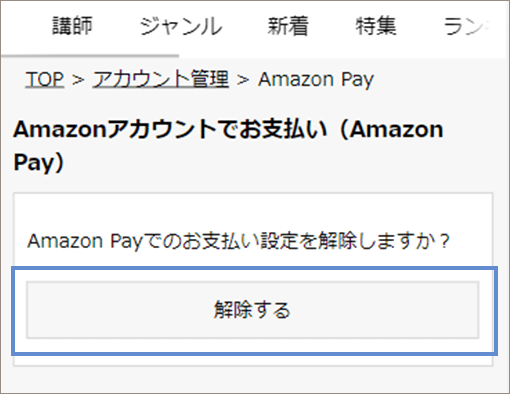Click blank nav space left of 講師
Screen dimensions: 510x394
(27, 27)
